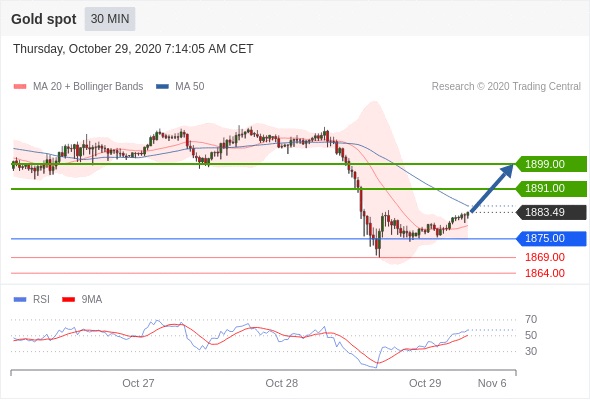Click the 30 MIN timeframe badge
590x400 pixels.
(x=110, y=19)
